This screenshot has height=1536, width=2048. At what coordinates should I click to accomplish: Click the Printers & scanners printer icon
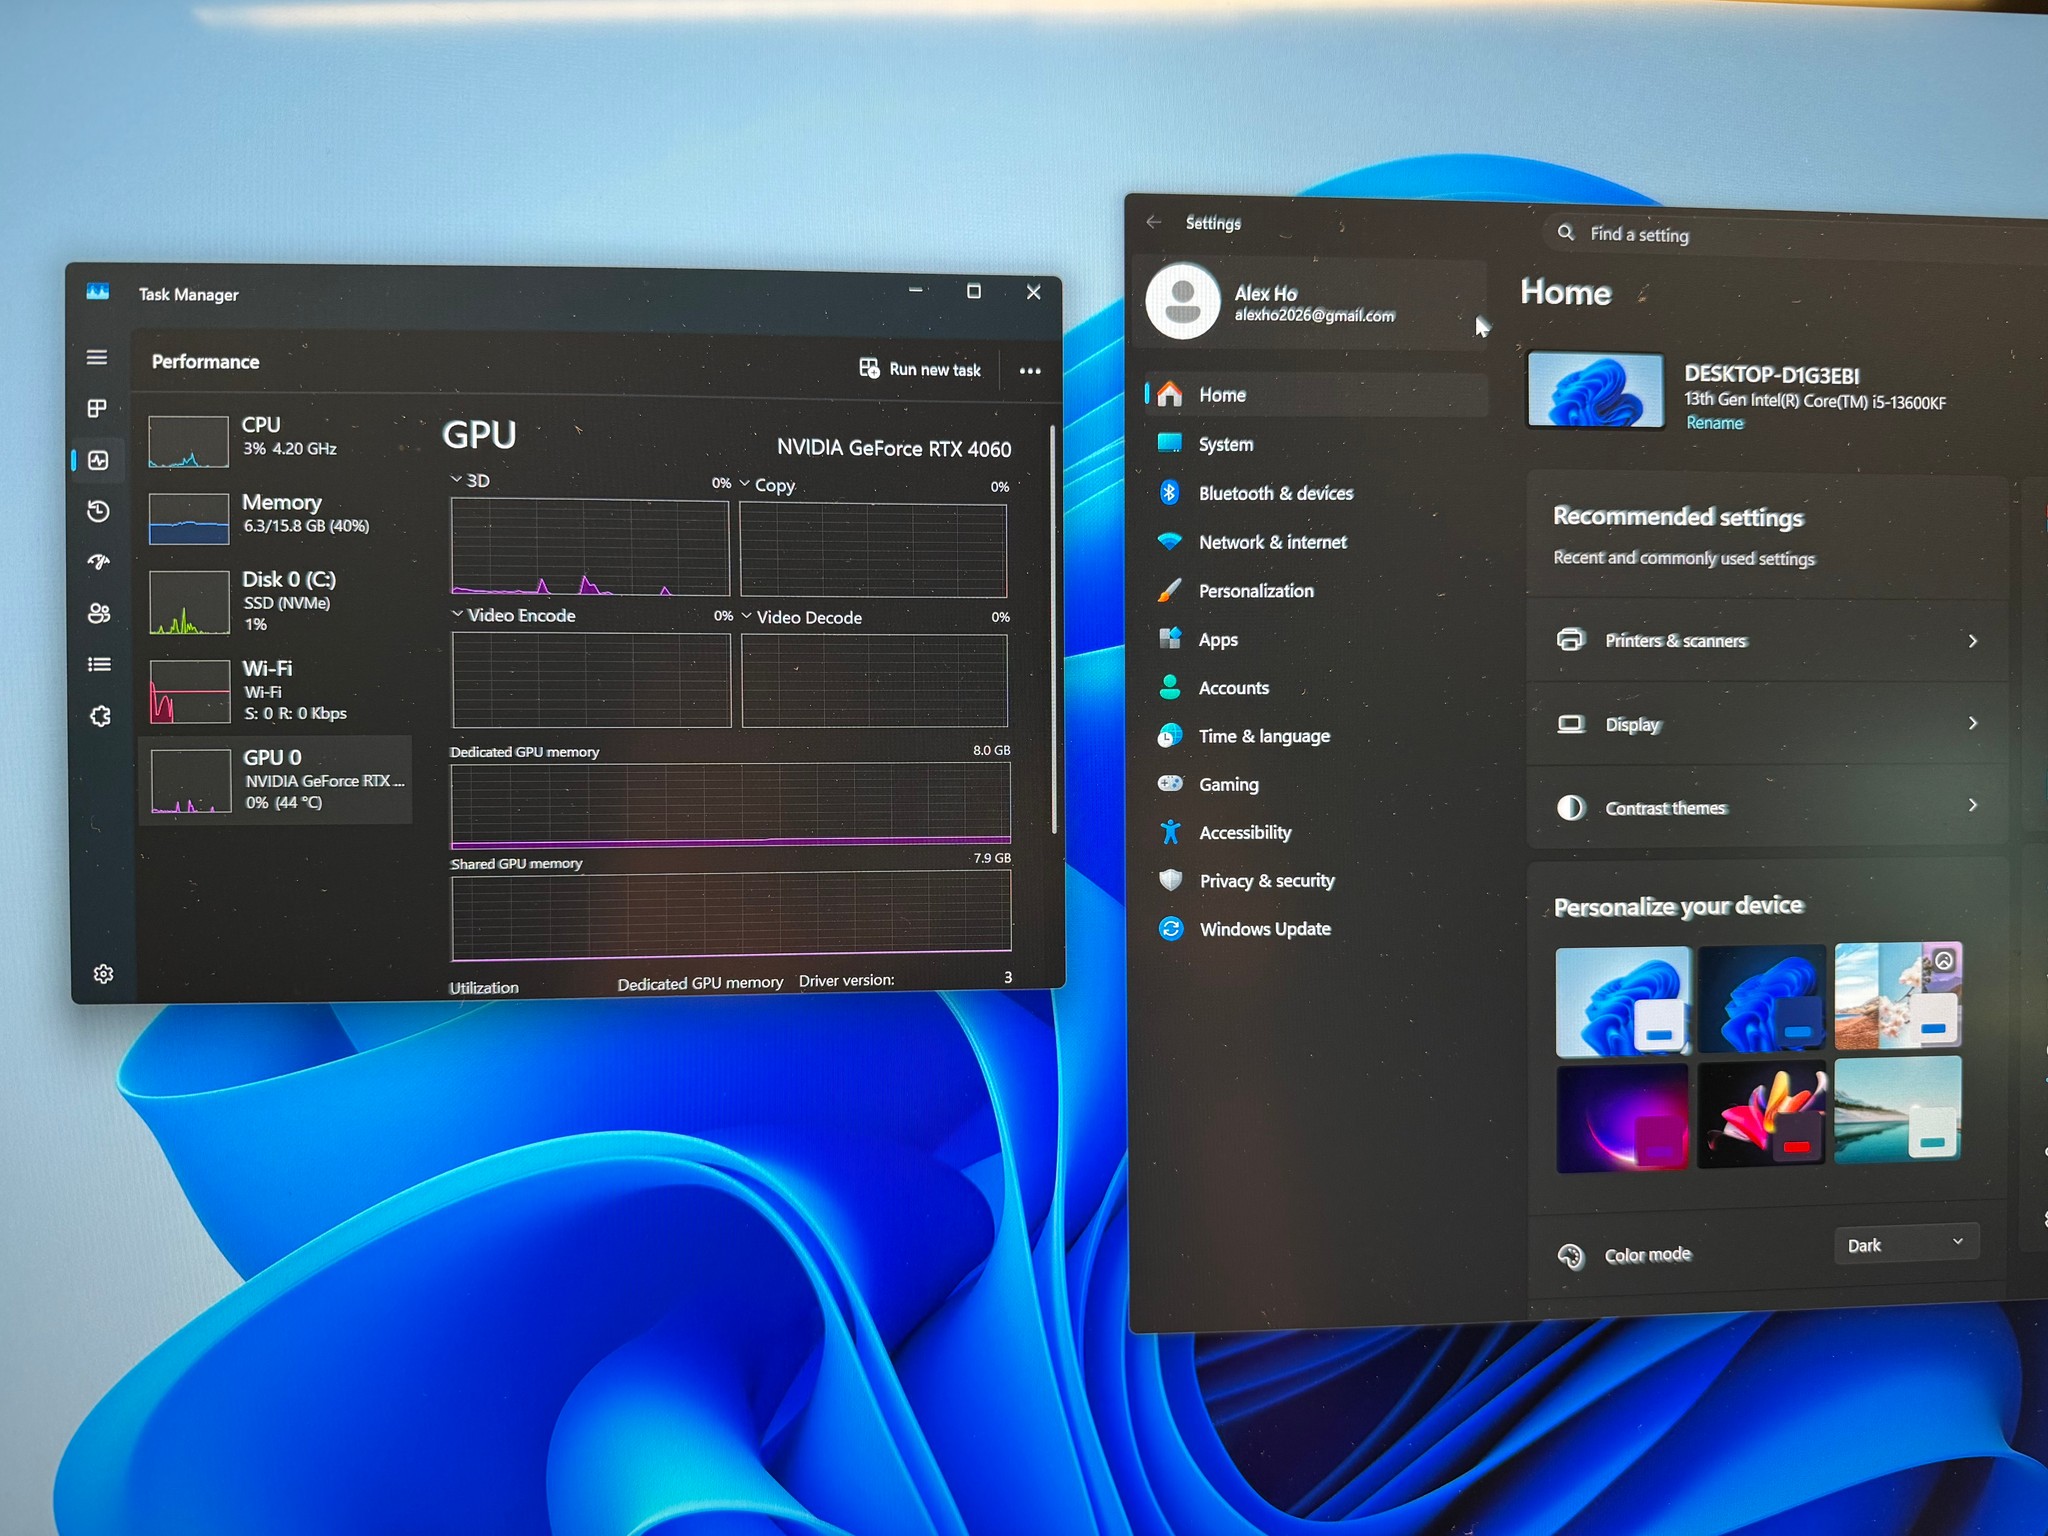1571,639
